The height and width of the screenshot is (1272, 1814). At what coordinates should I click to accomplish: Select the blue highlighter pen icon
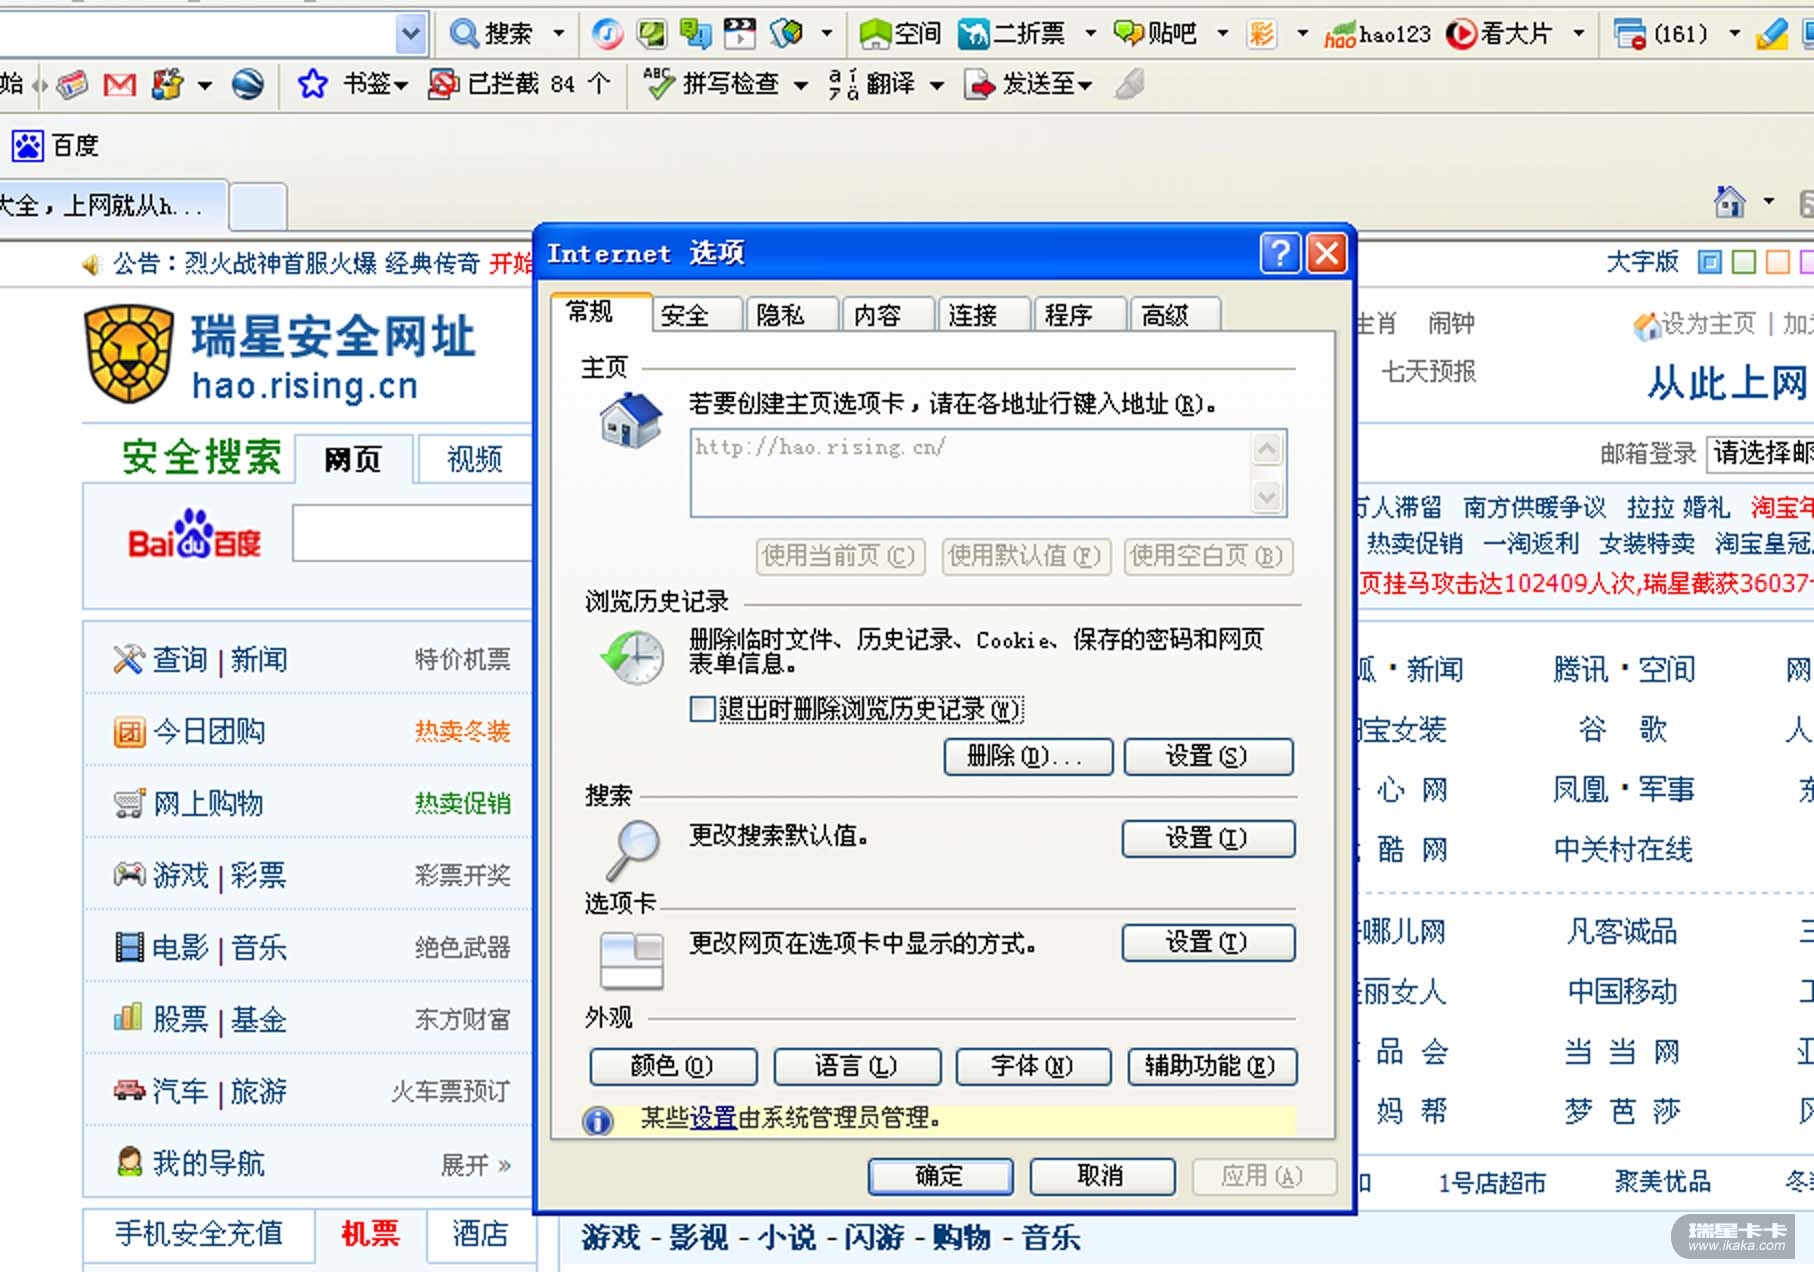pos(1771,34)
